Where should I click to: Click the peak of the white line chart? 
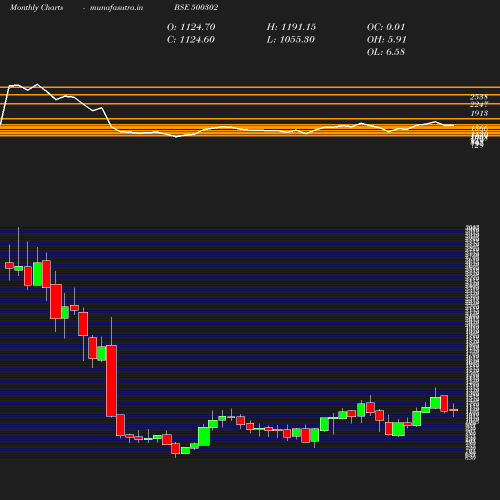click(37, 84)
